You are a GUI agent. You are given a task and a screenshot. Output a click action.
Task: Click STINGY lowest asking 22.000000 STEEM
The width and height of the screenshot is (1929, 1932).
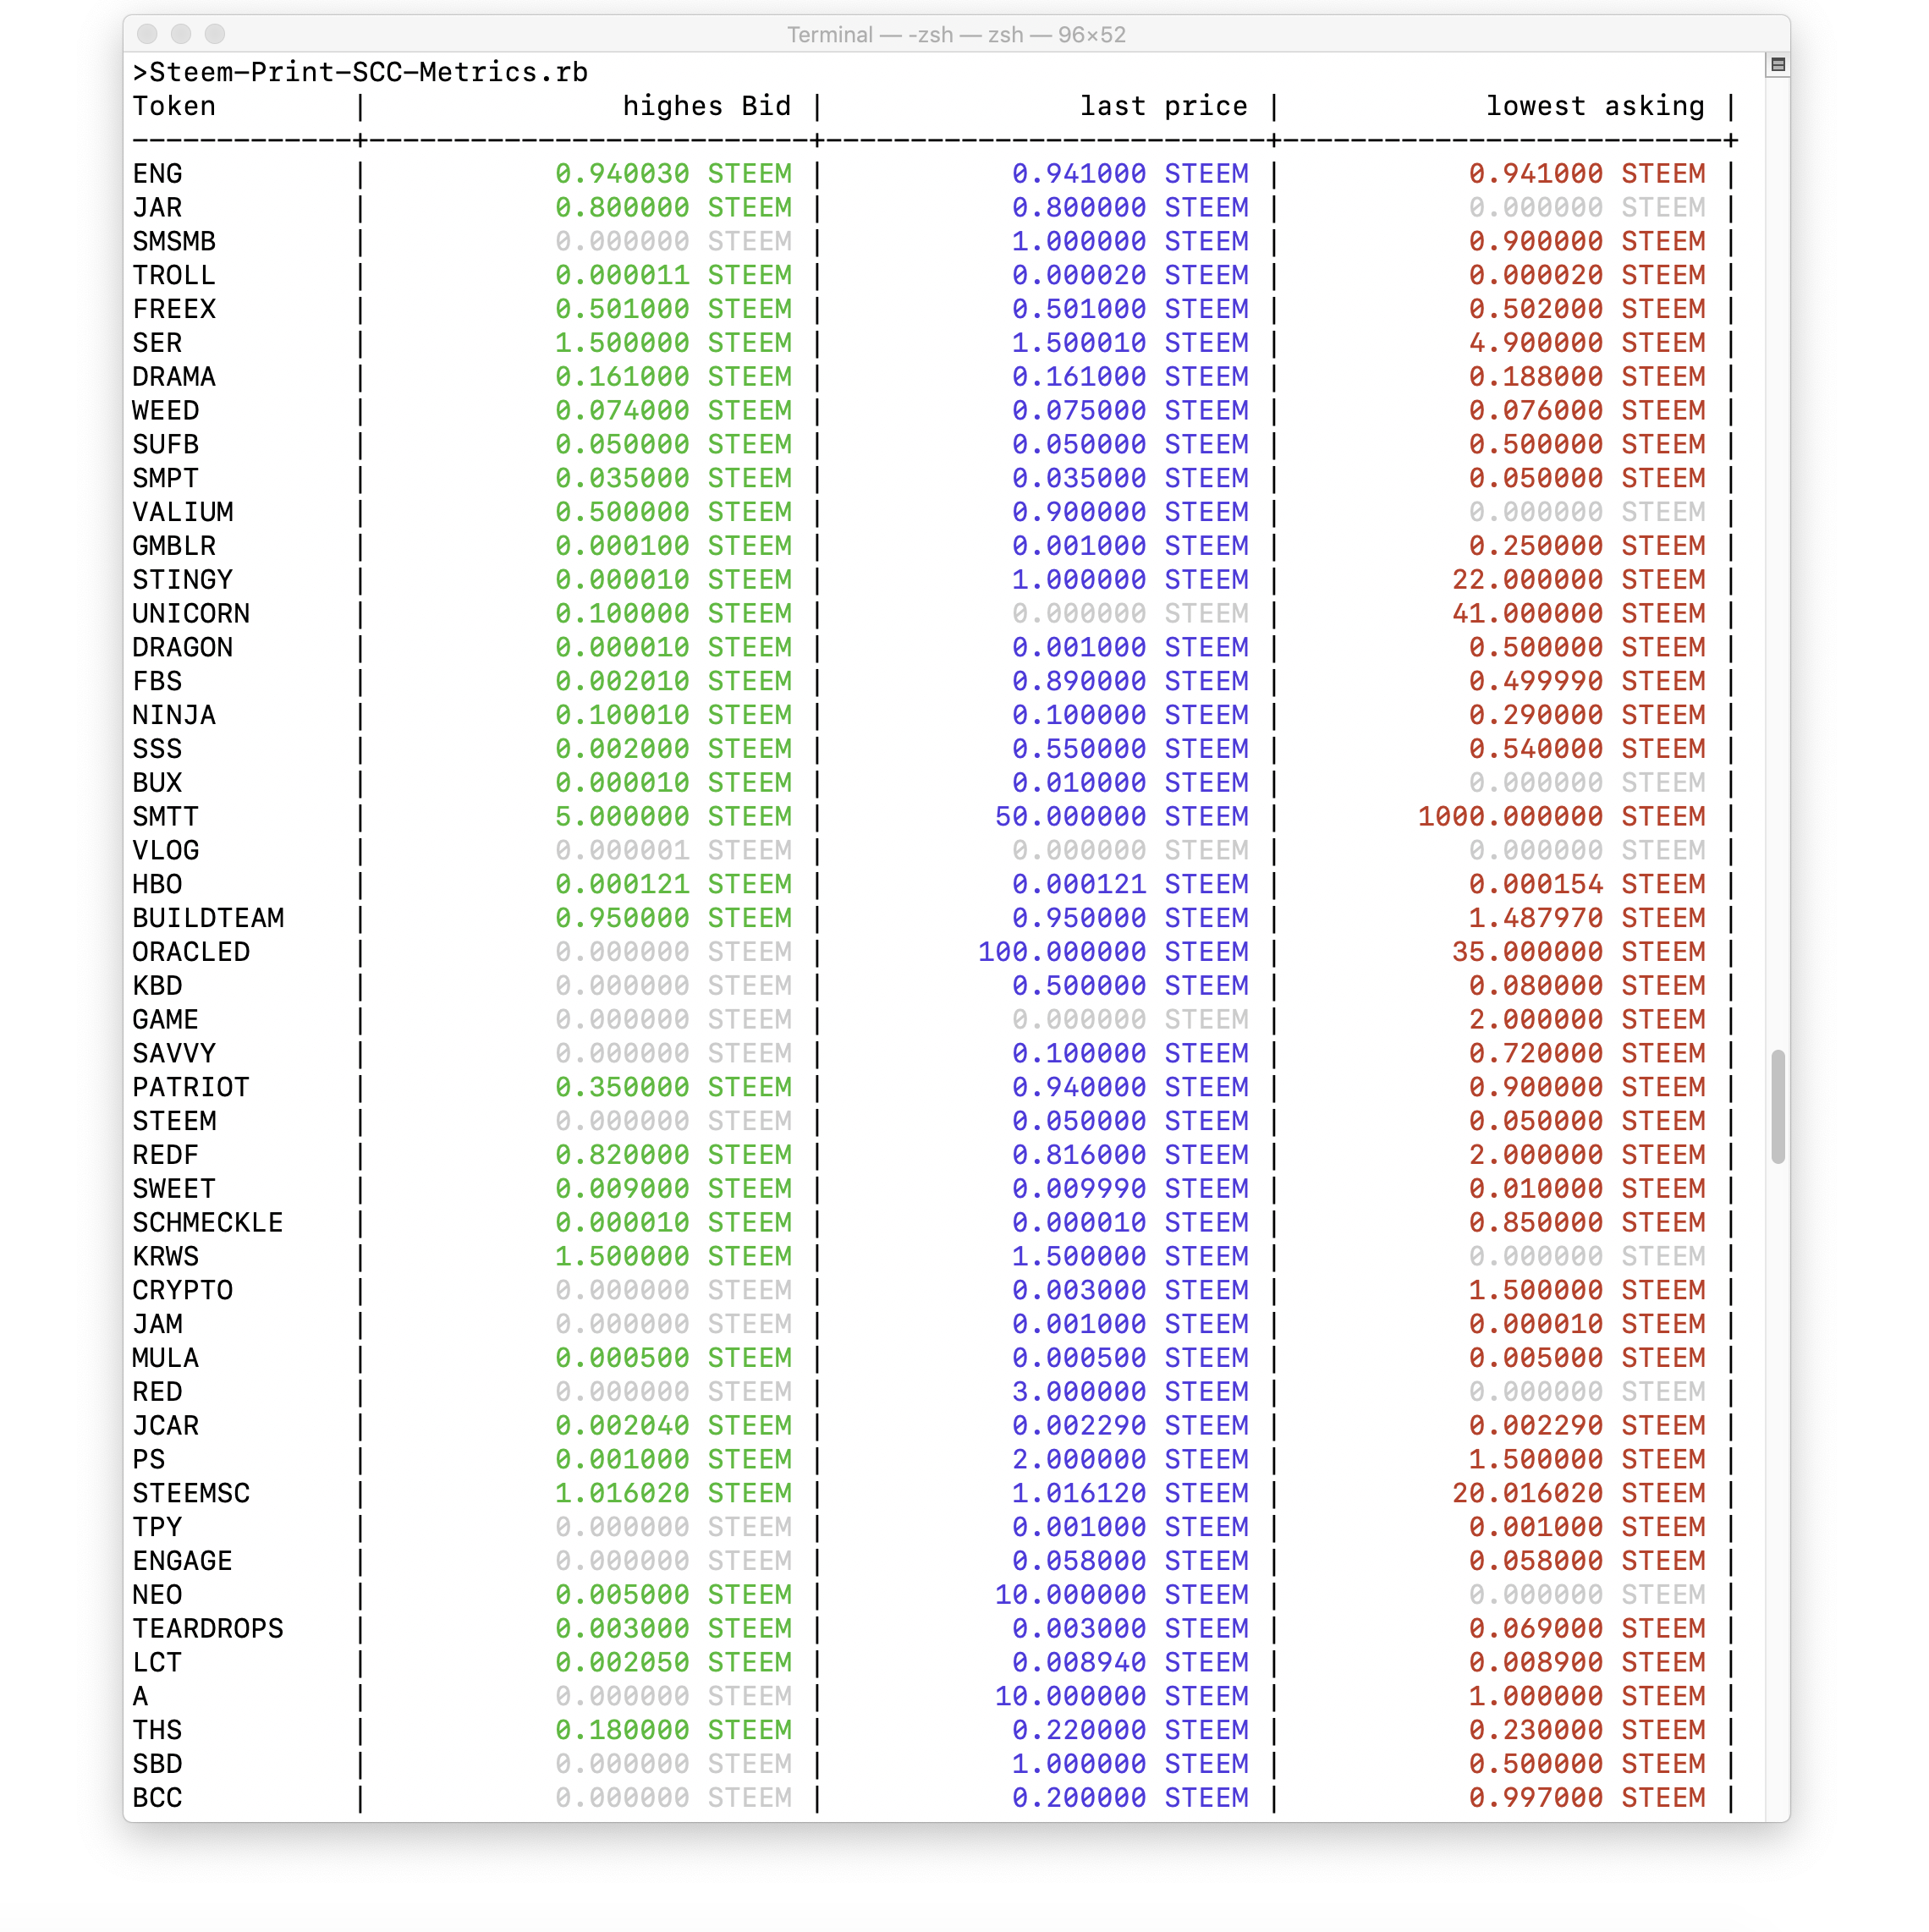[1579, 580]
